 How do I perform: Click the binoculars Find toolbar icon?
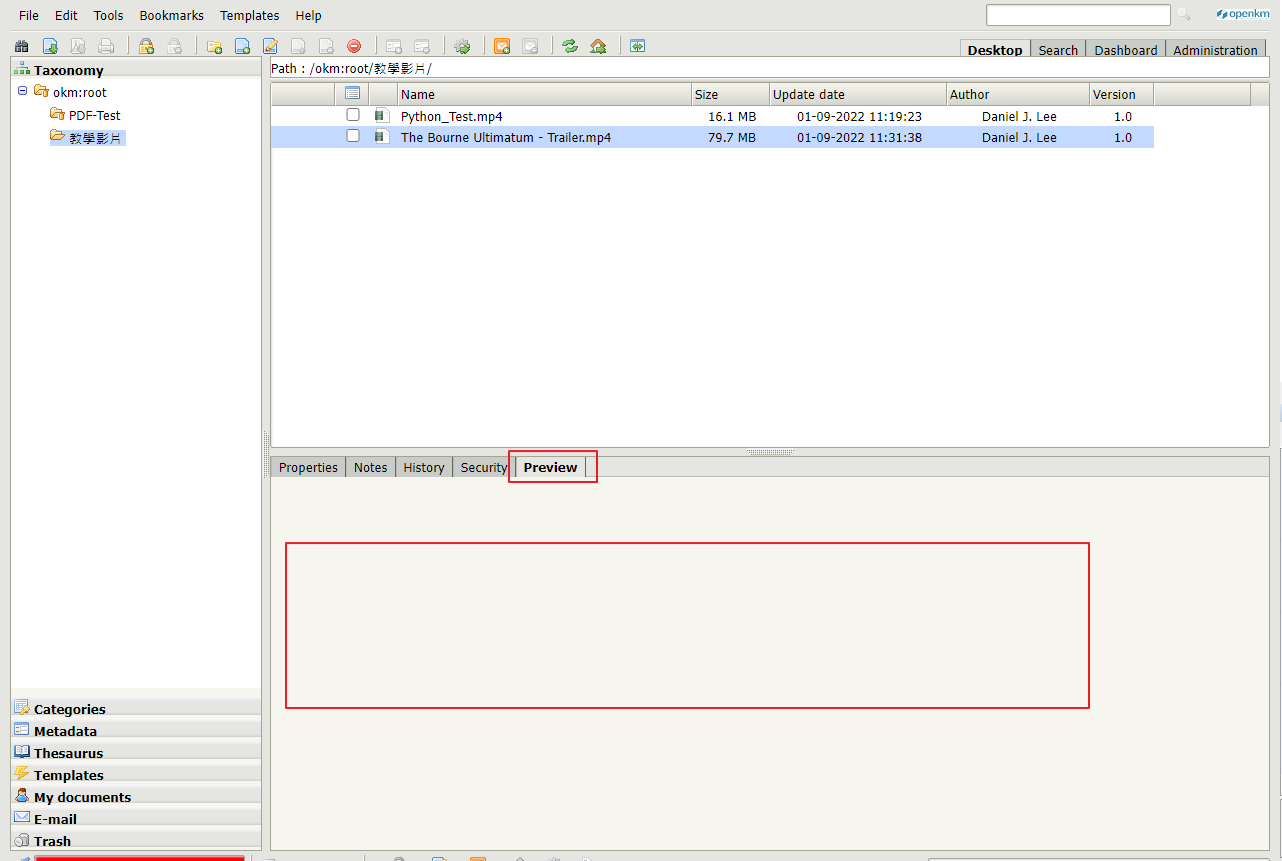(22, 46)
